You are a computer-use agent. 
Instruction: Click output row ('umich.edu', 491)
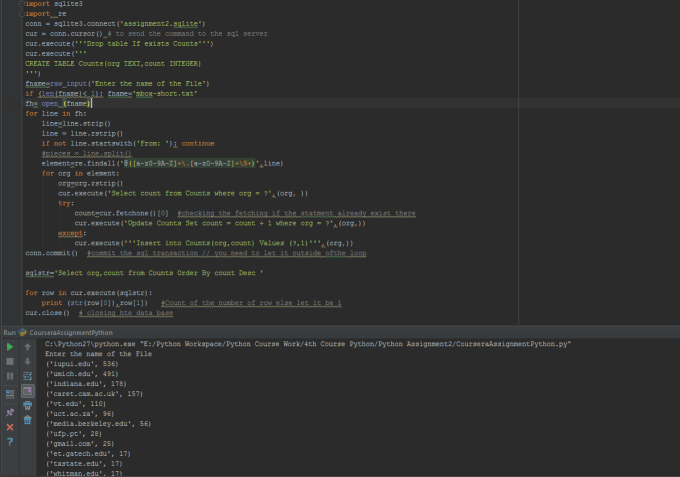[82, 374]
